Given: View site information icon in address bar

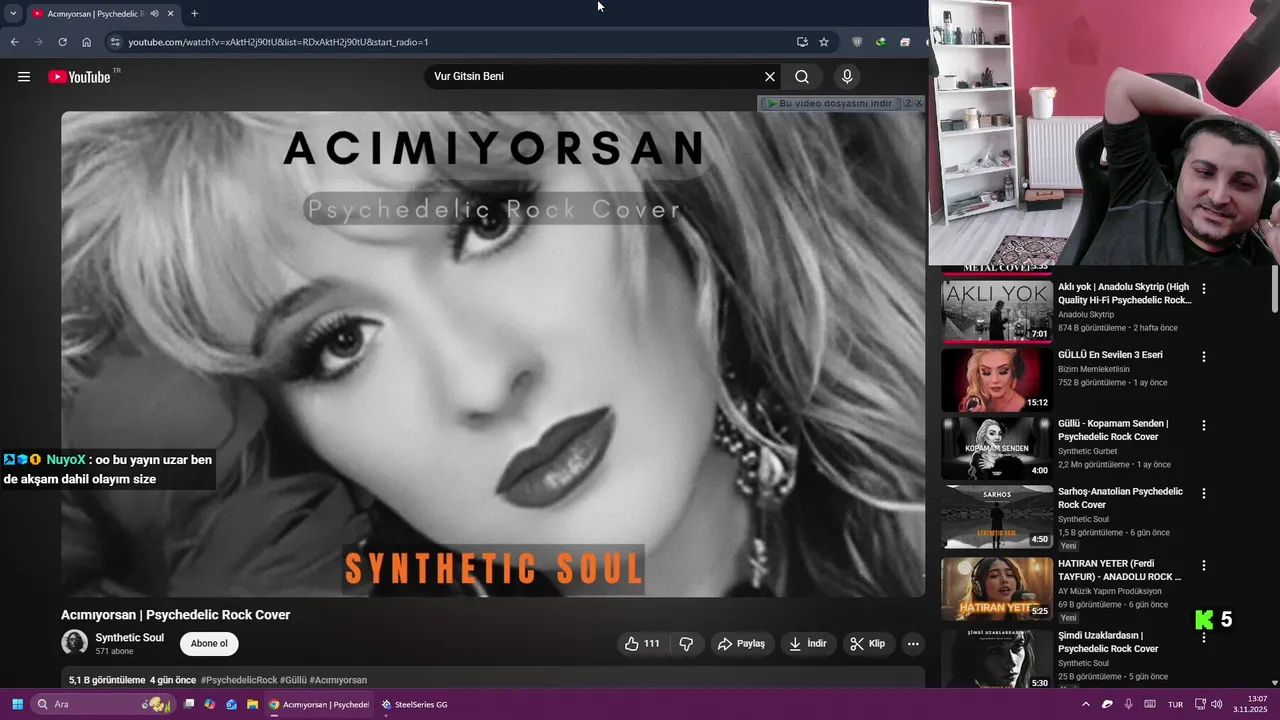Looking at the screenshot, I should point(115,42).
